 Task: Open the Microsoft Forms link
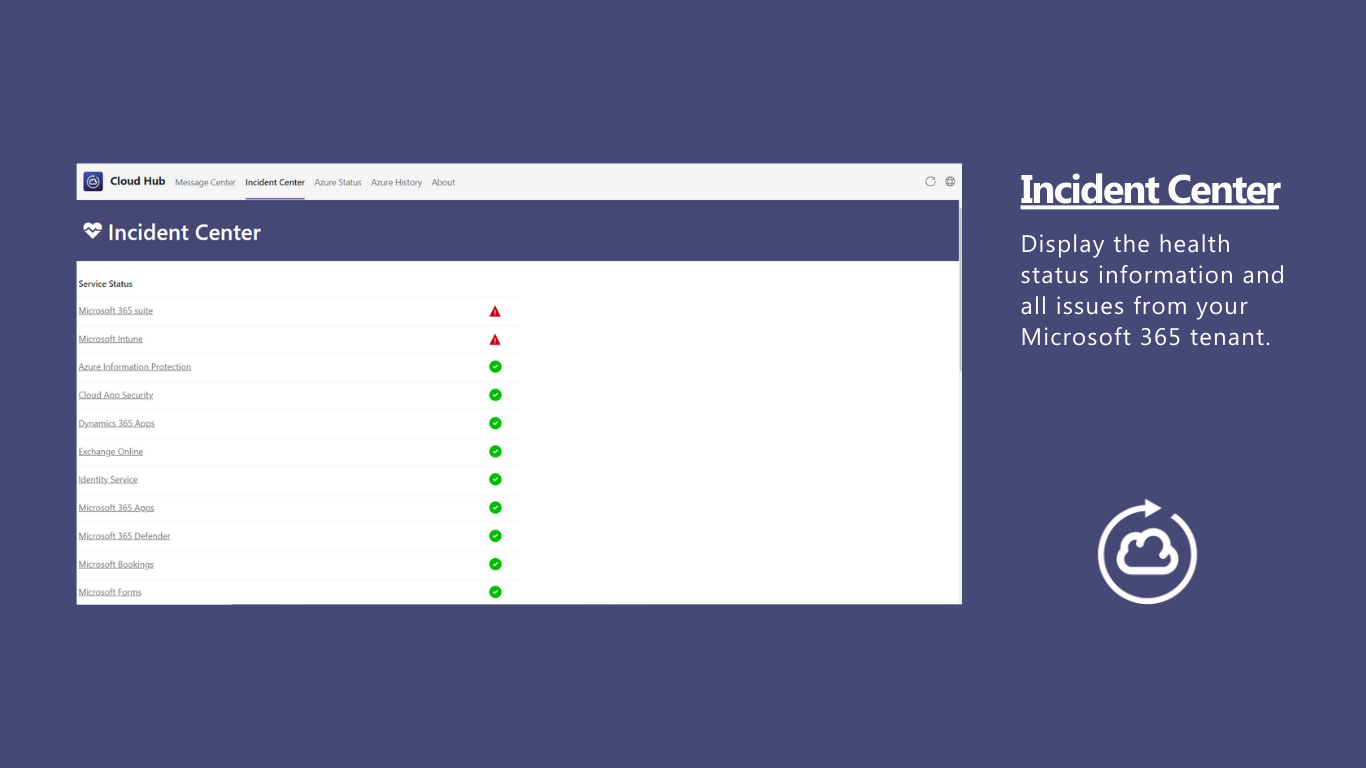tap(110, 592)
